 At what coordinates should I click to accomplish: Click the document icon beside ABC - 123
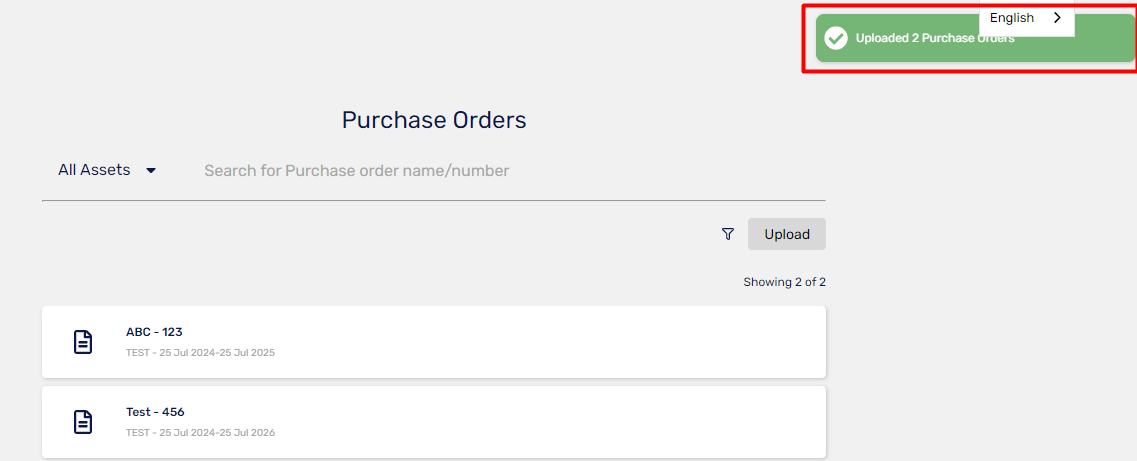tap(83, 342)
